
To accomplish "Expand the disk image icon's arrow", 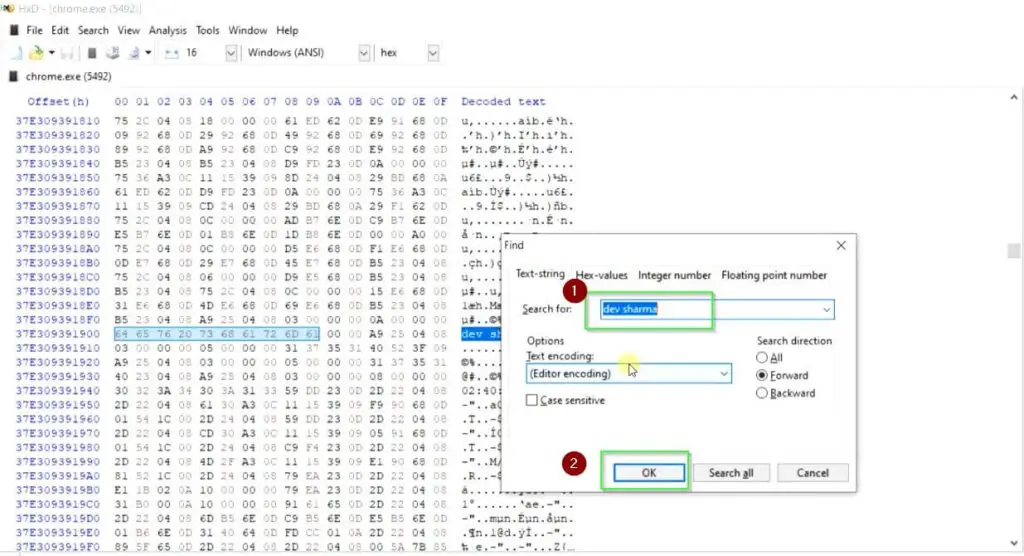I will point(148,53).
